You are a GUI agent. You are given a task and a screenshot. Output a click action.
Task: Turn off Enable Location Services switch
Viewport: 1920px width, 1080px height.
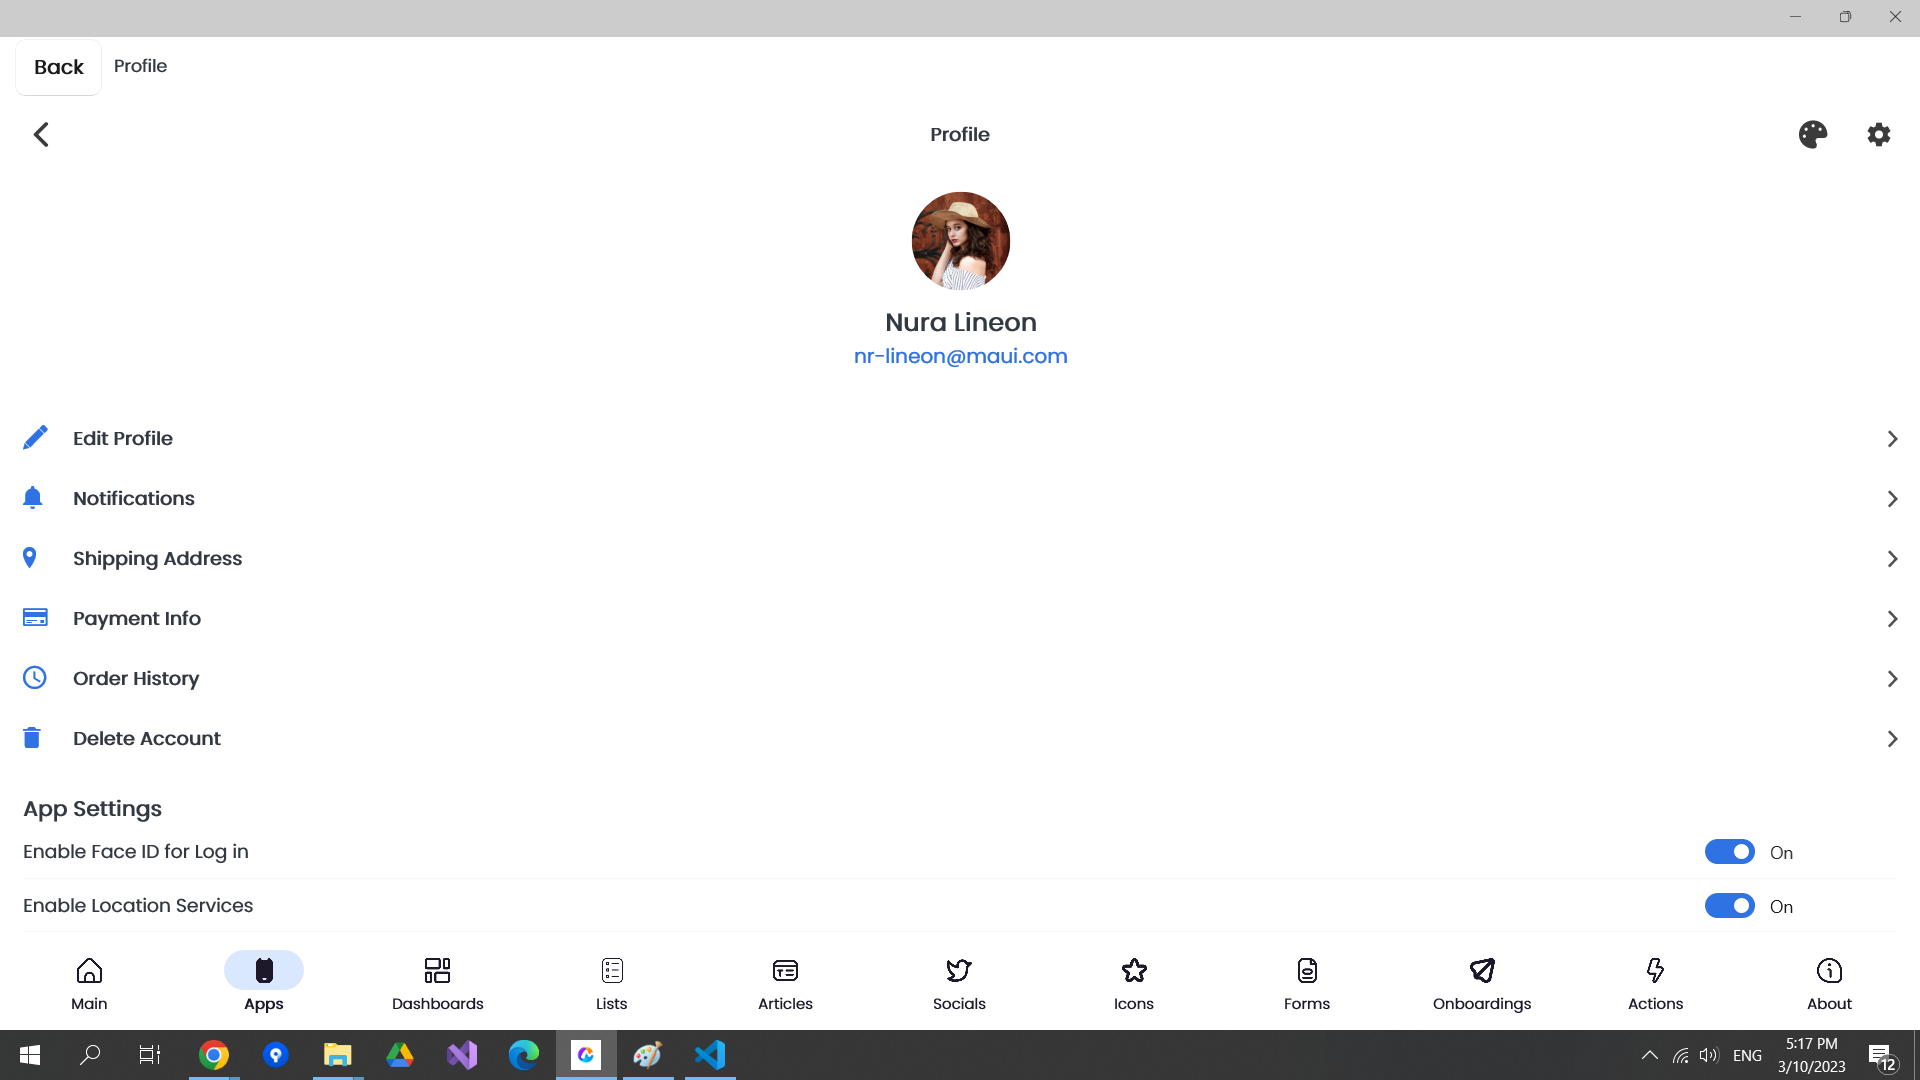1729,906
